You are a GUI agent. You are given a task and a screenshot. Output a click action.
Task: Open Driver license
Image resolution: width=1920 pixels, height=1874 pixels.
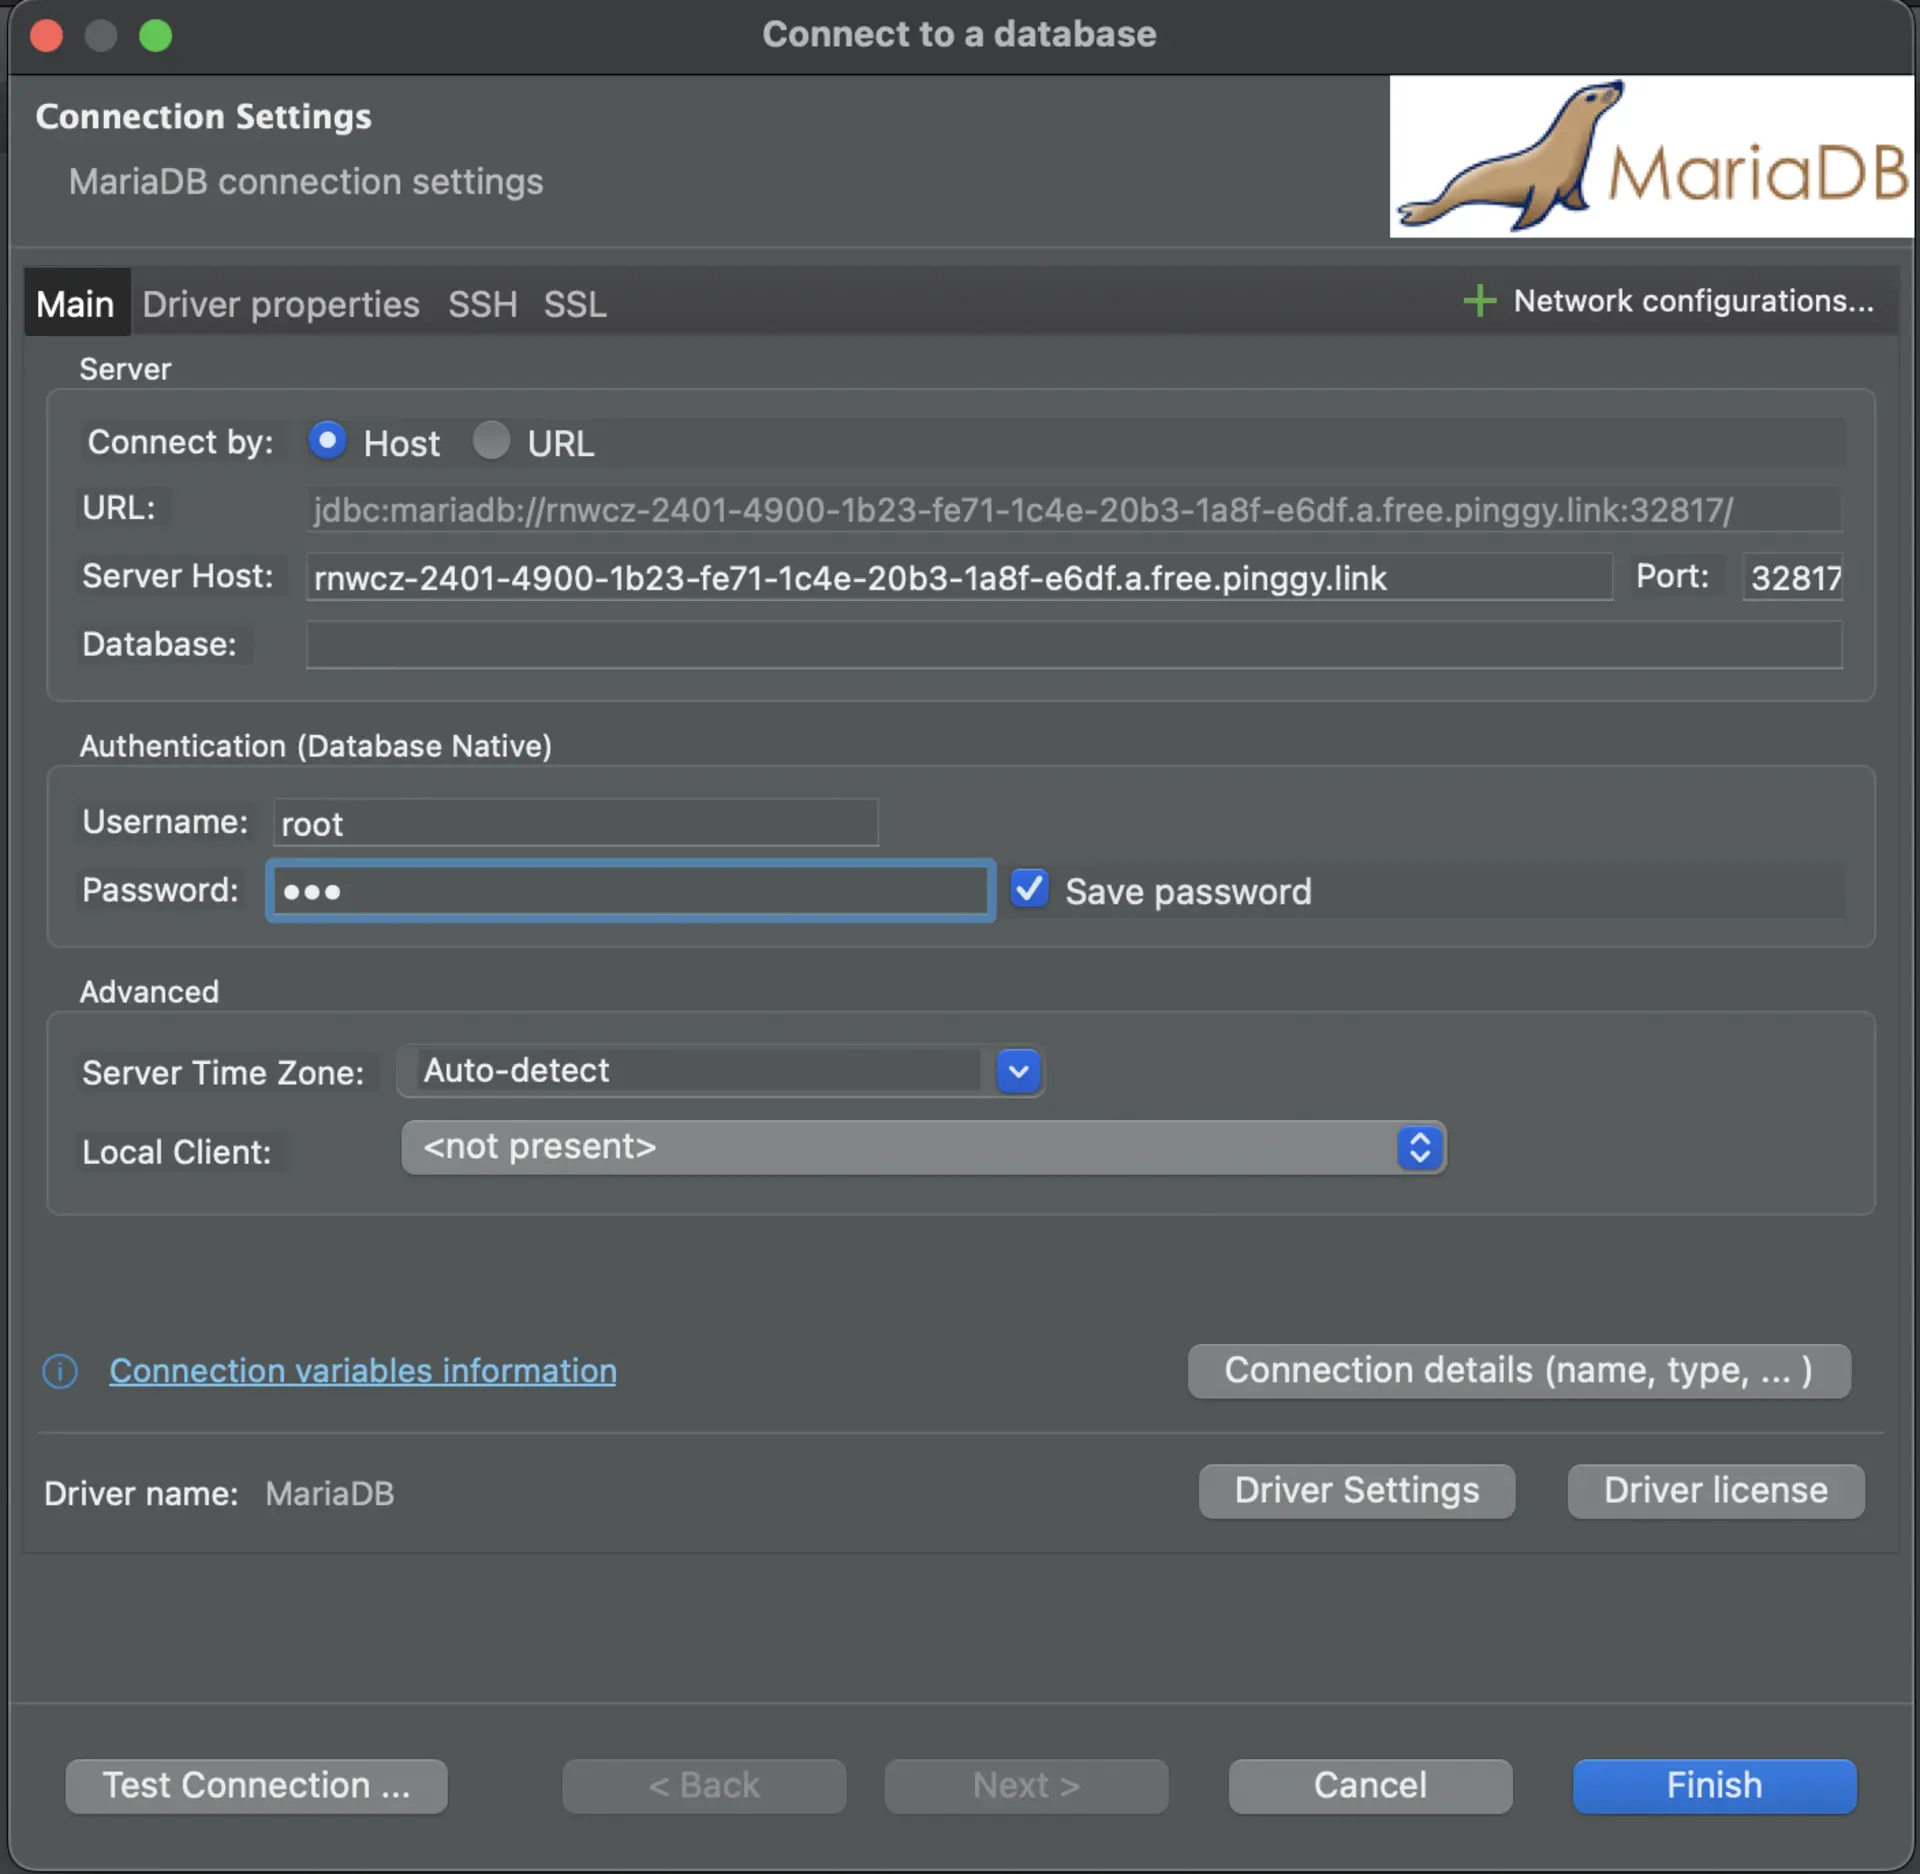click(1716, 1491)
